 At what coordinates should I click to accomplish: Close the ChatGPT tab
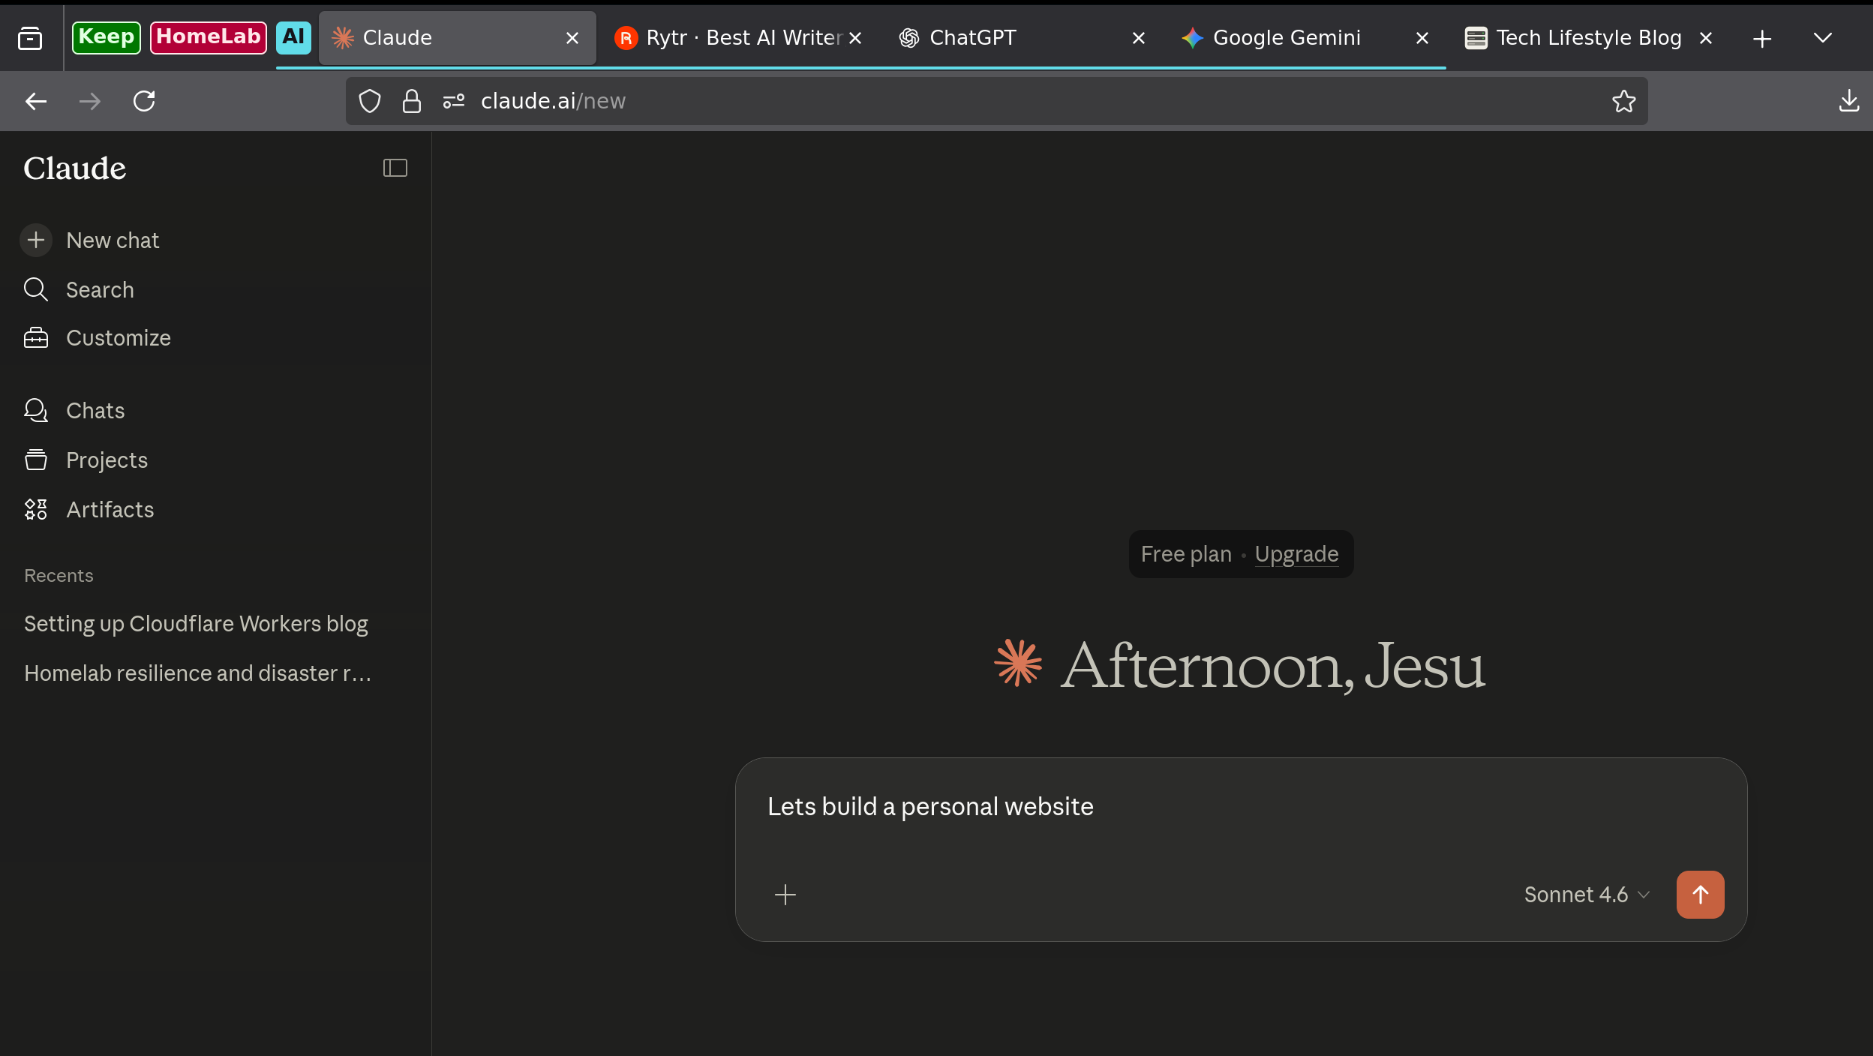coord(1138,38)
